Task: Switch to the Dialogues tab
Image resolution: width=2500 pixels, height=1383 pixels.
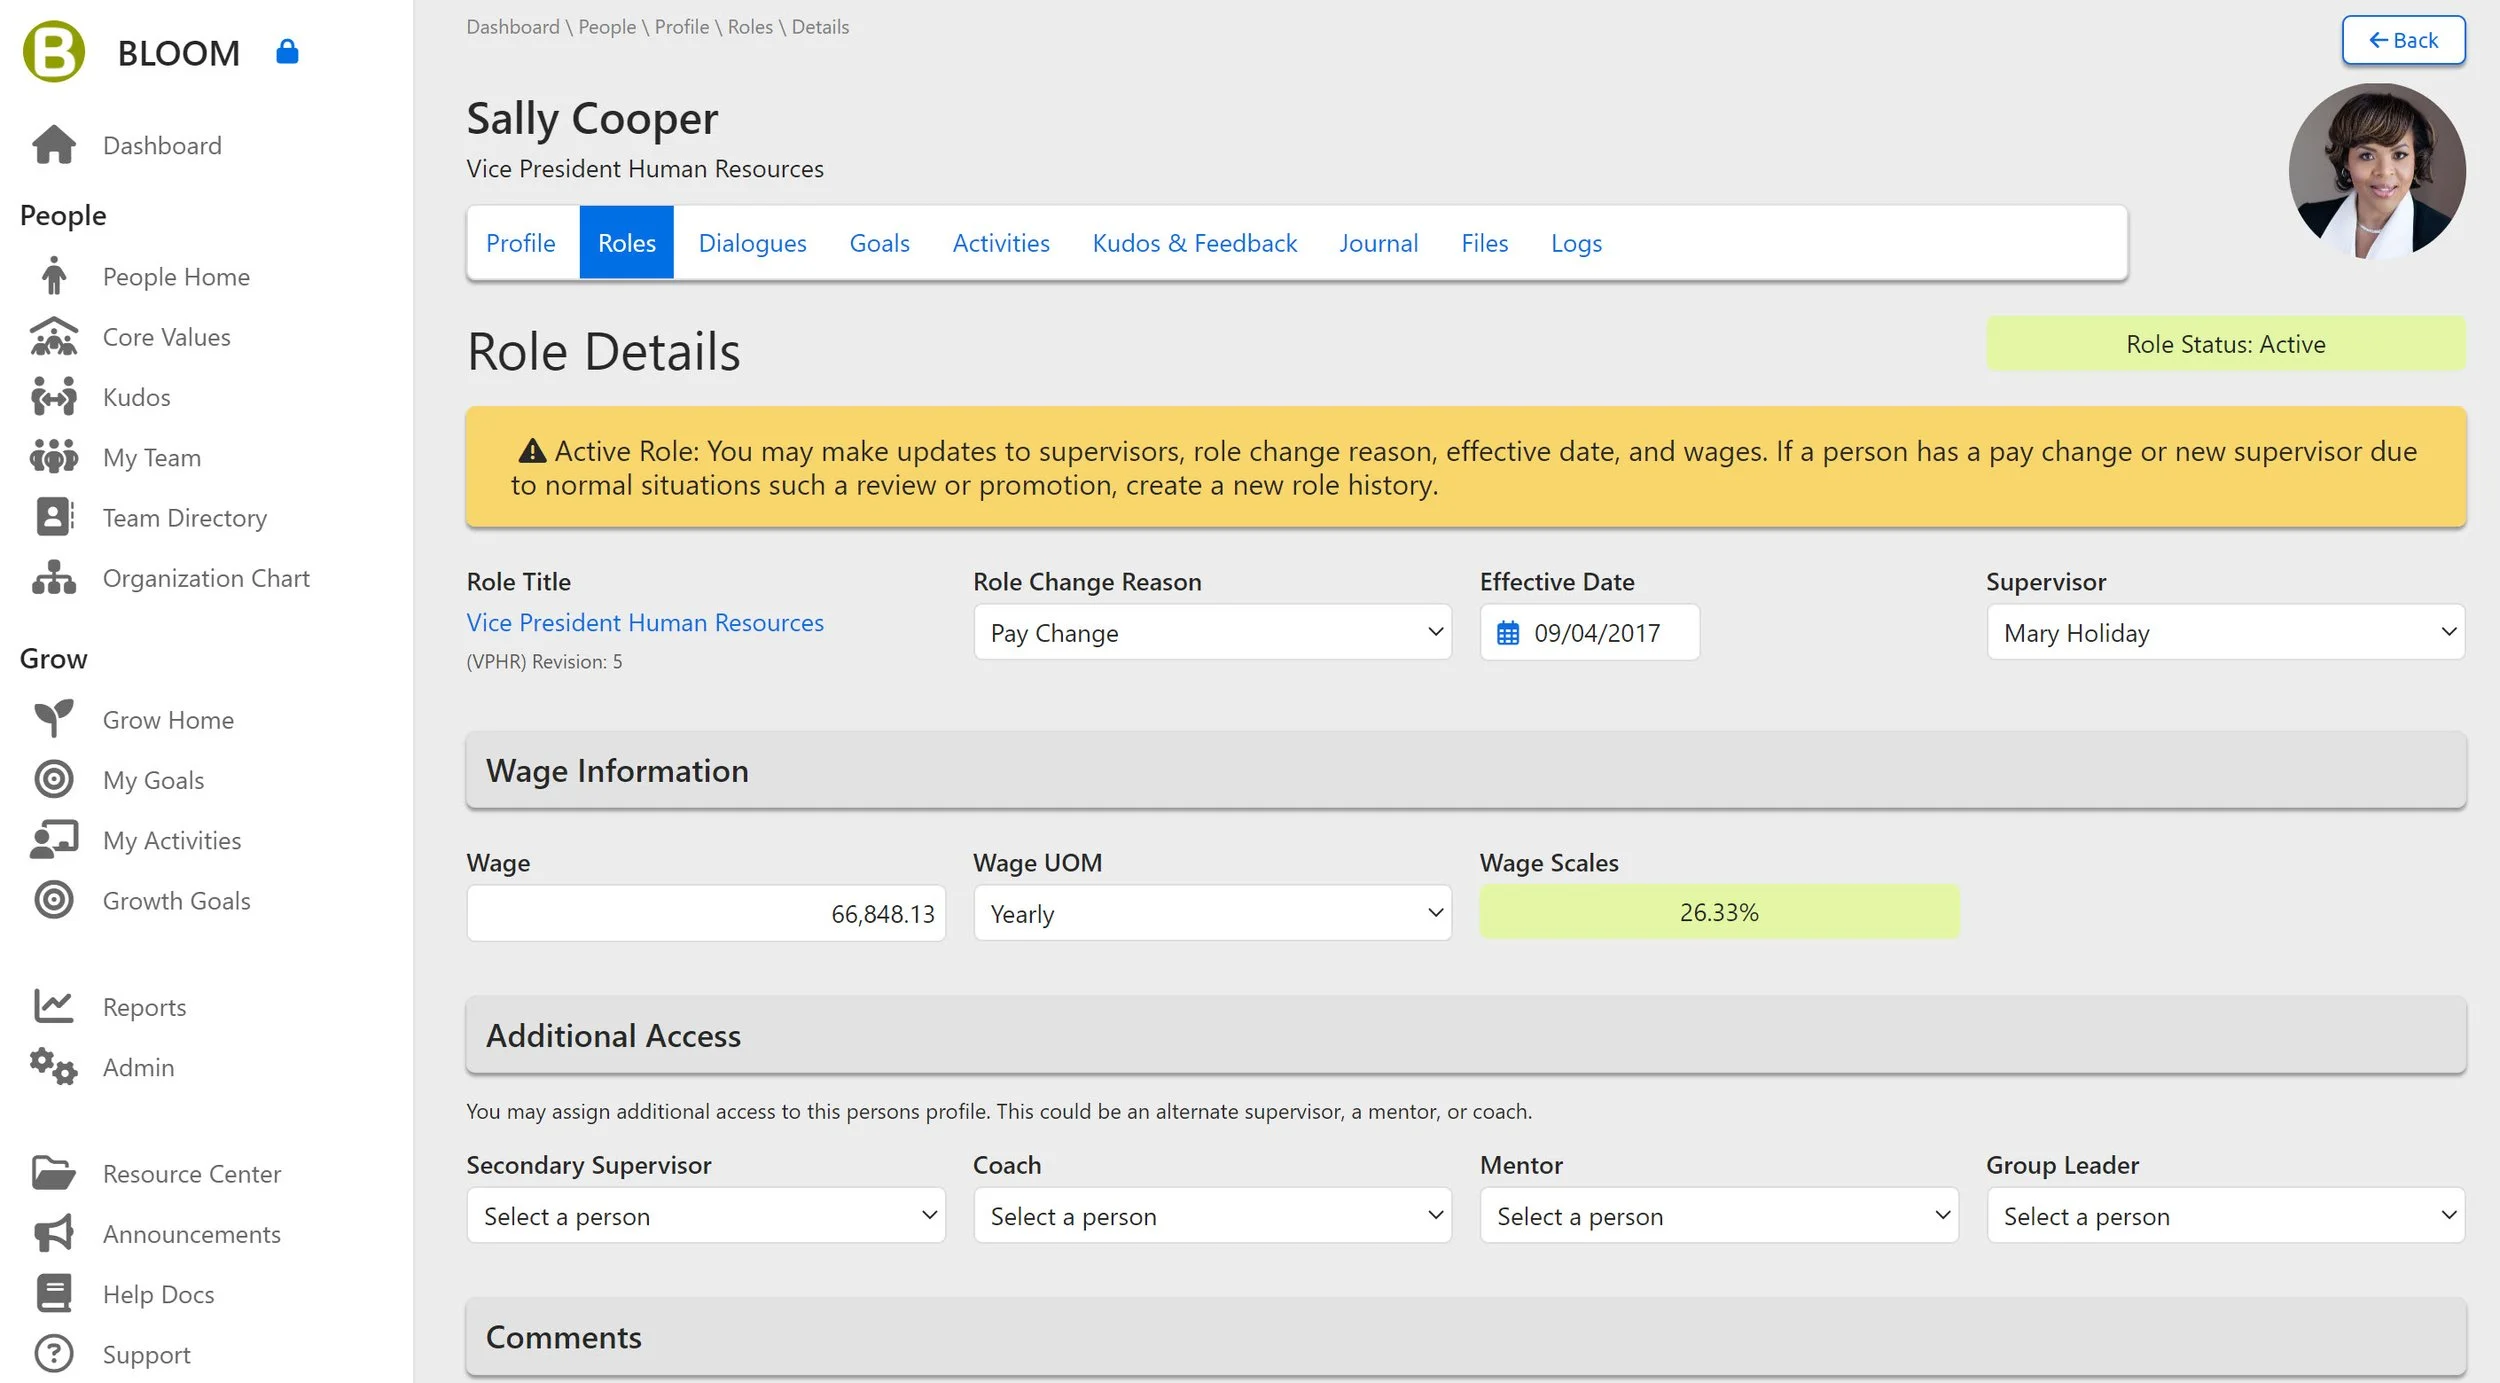Action: pyautogui.click(x=752, y=243)
